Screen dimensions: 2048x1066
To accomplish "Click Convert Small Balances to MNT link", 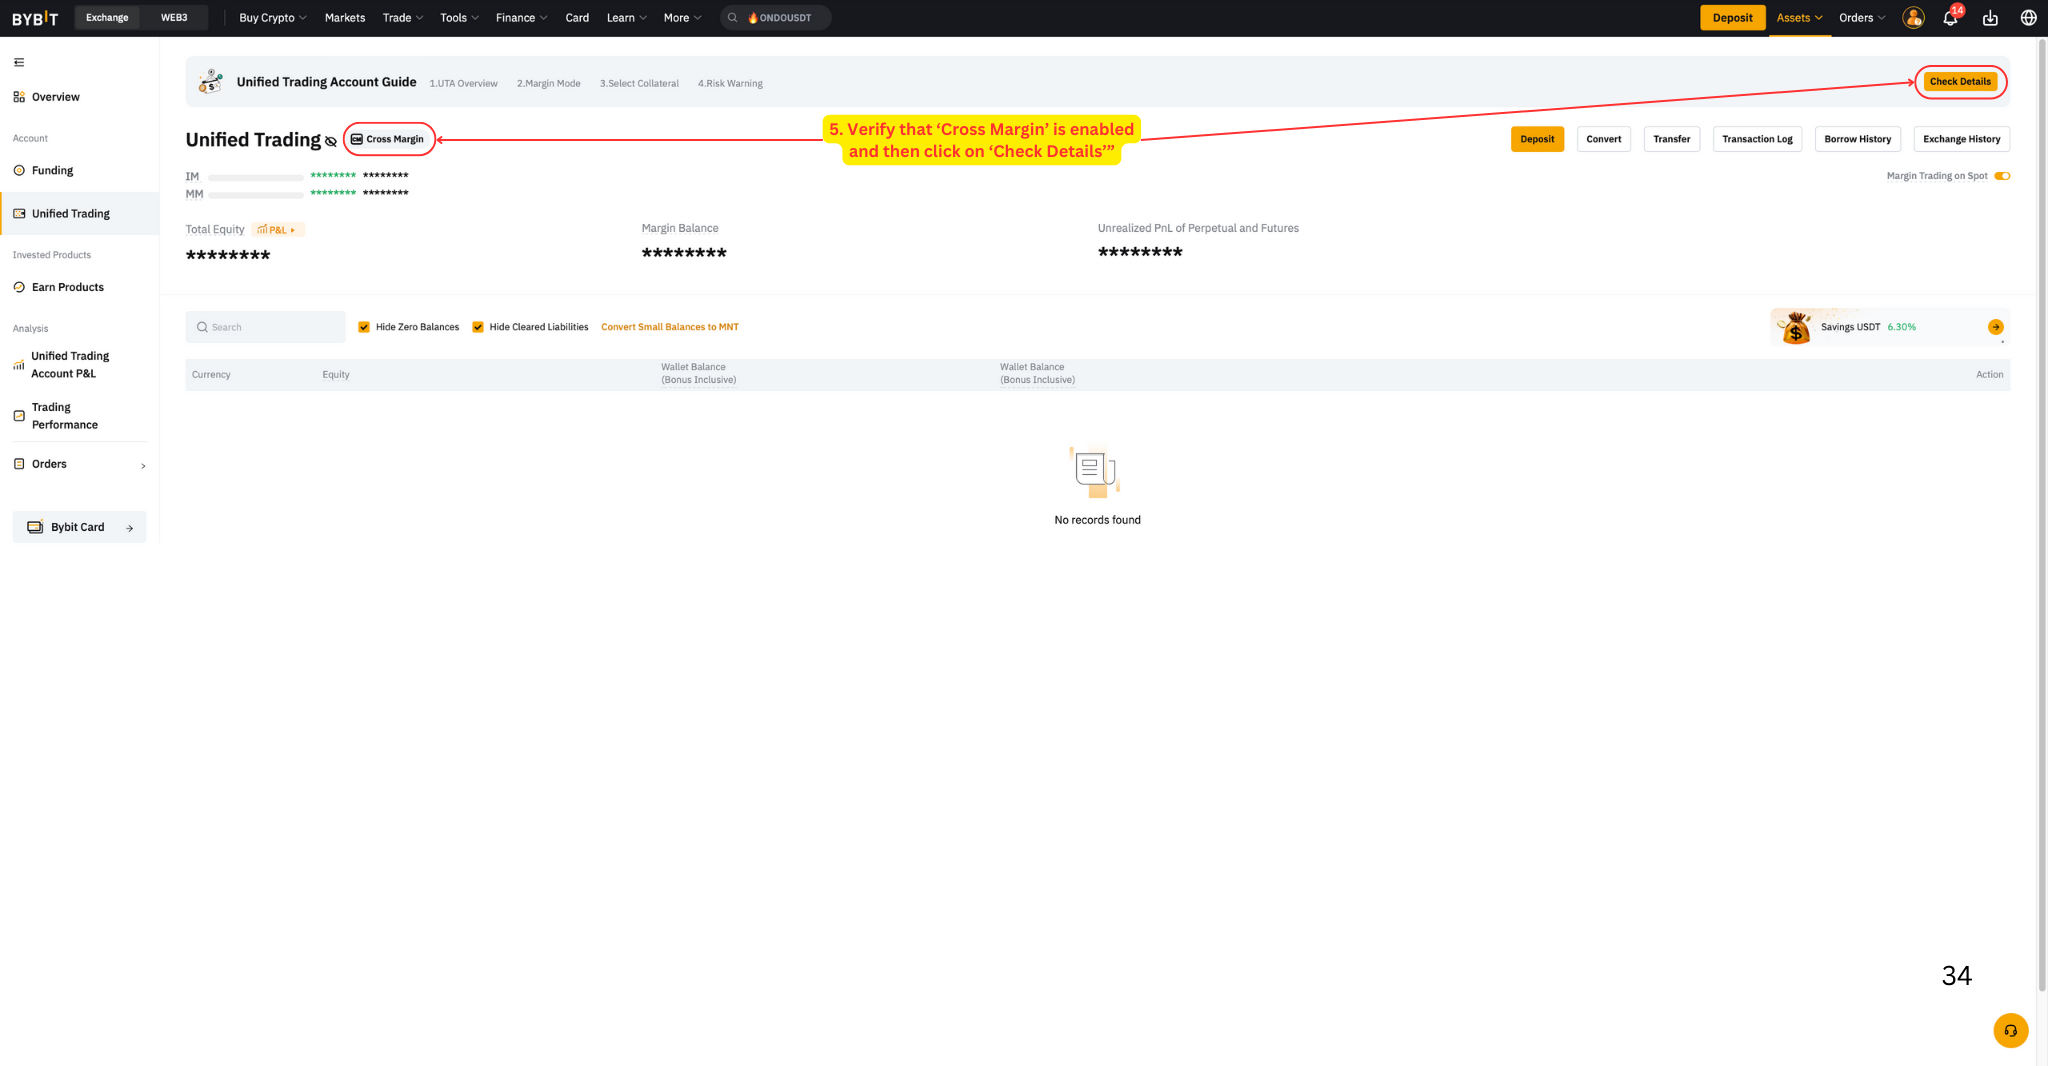I will click(x=670, y=327).
